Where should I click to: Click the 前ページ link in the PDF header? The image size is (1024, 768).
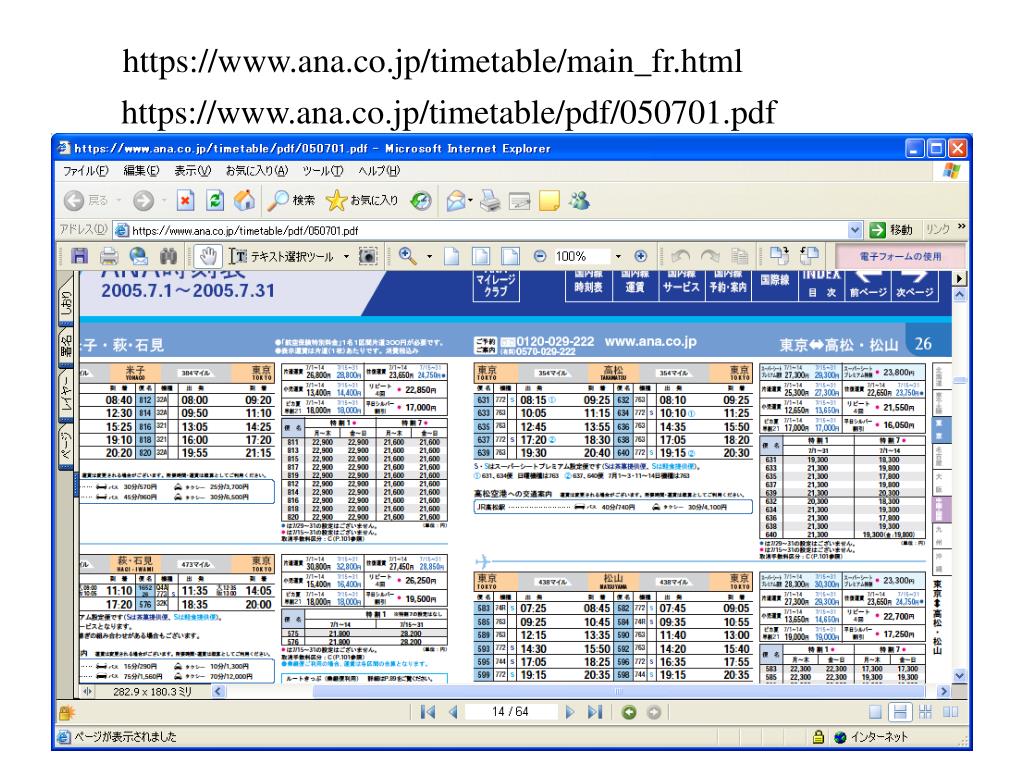coord(868,286)
